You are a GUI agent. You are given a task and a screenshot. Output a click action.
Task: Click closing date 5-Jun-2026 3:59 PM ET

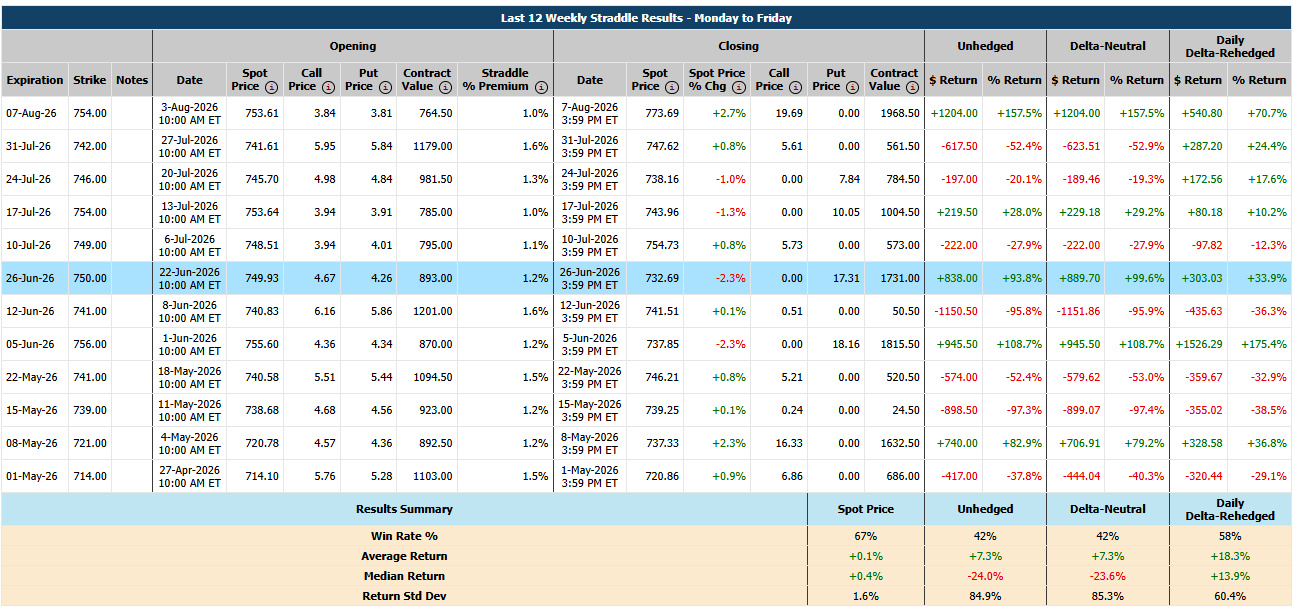click(590, 344)
